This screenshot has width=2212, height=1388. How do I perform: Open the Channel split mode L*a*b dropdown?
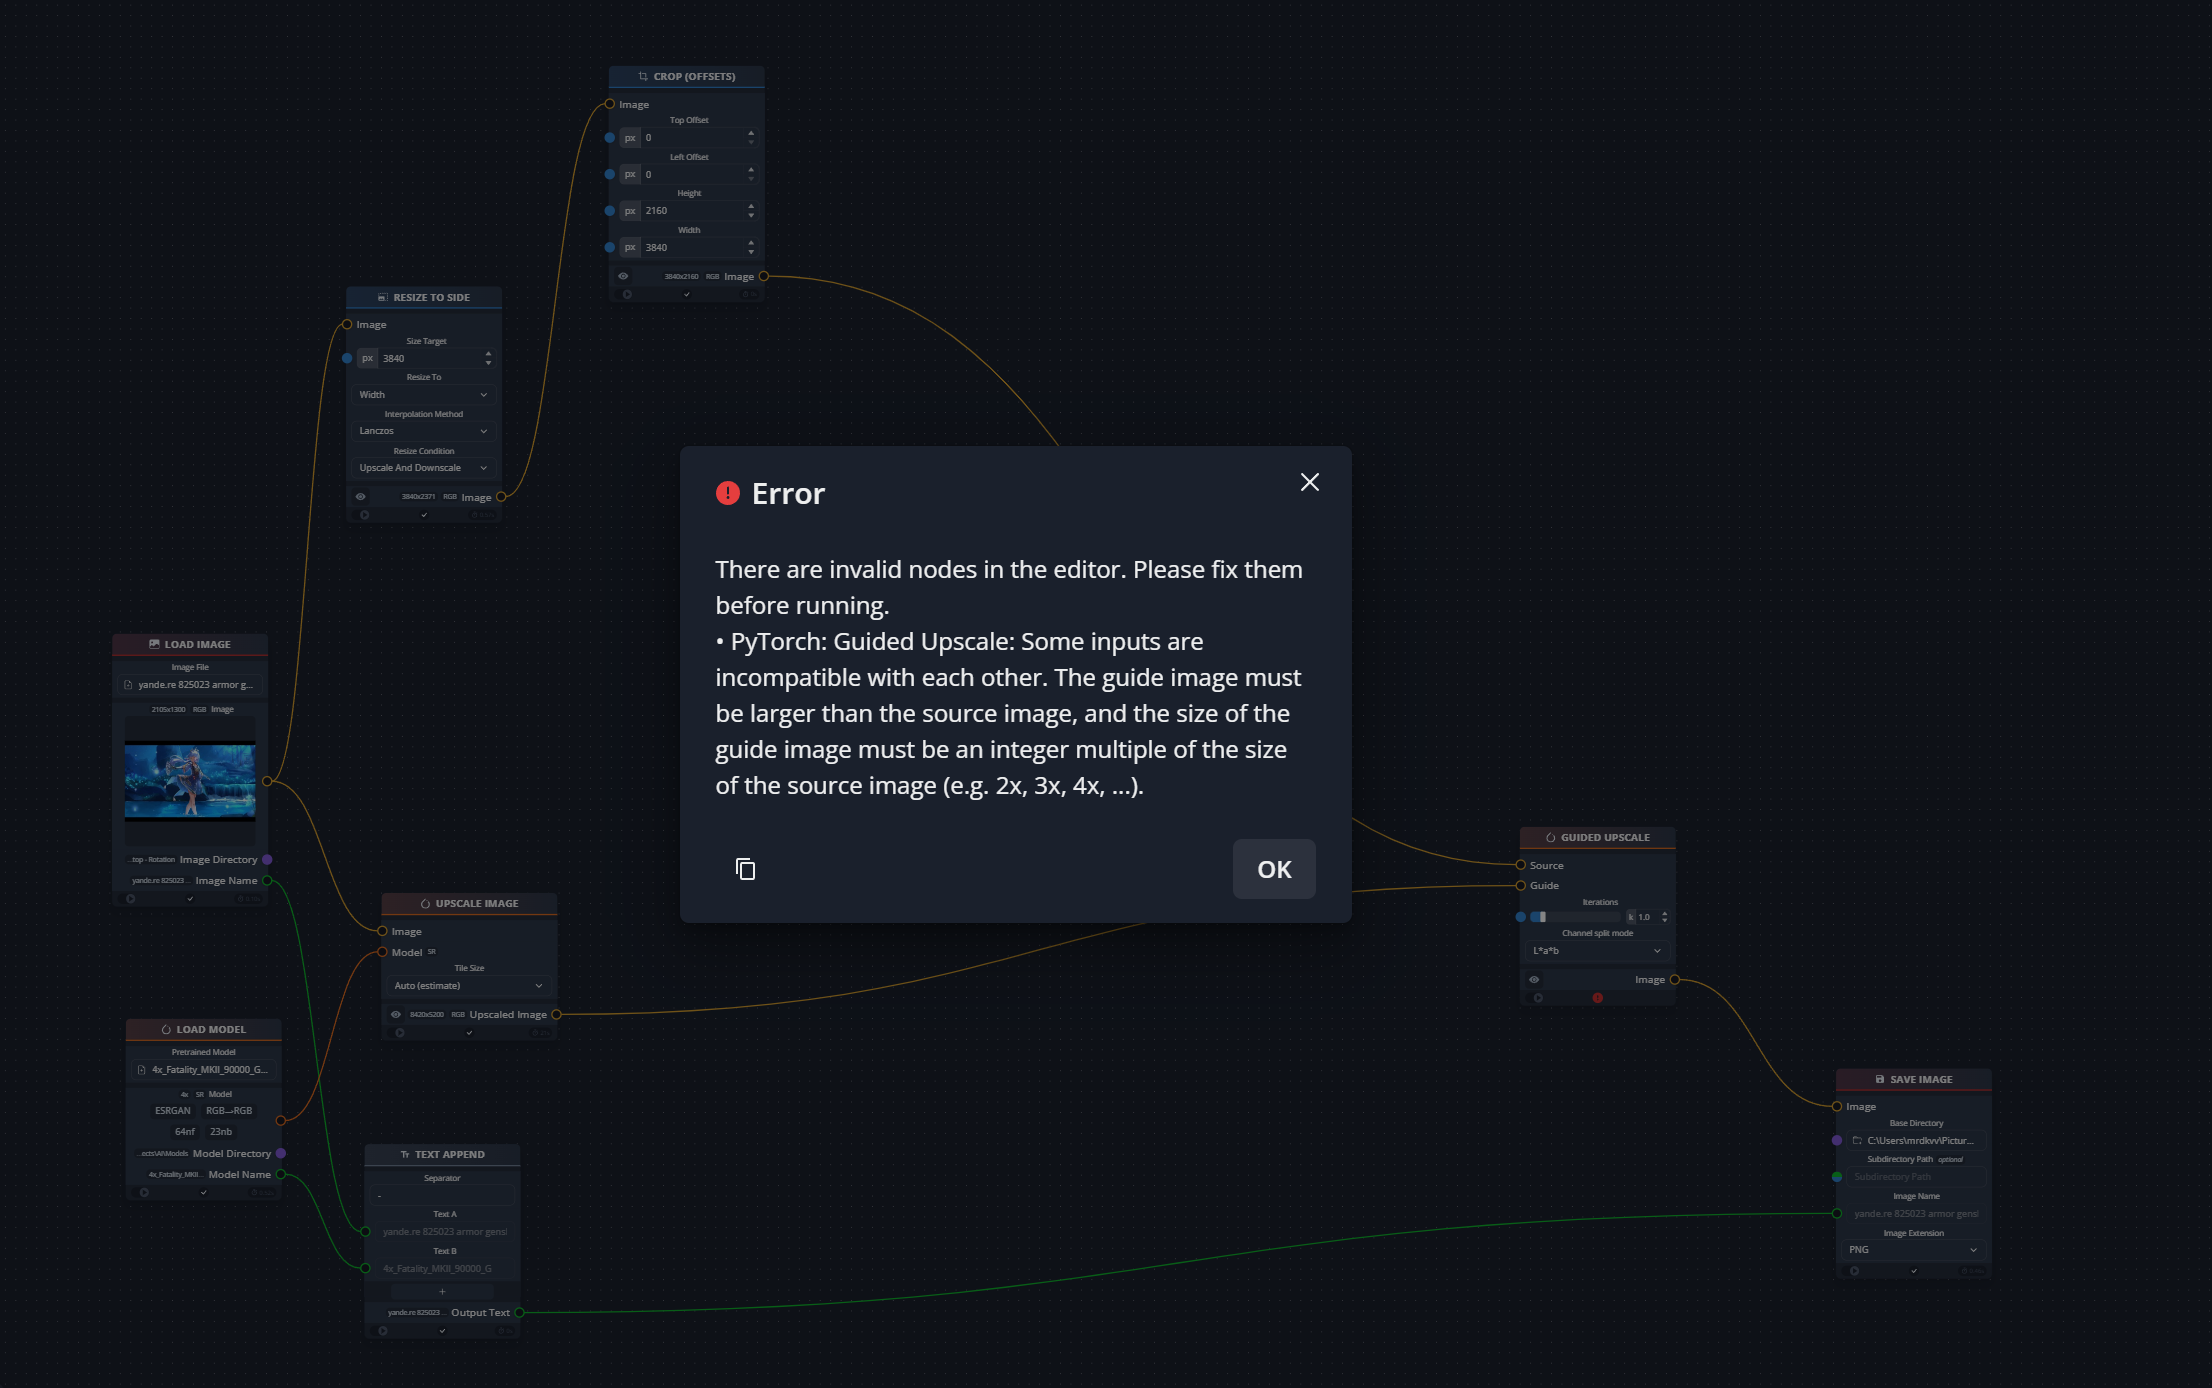coord(1596,951)
